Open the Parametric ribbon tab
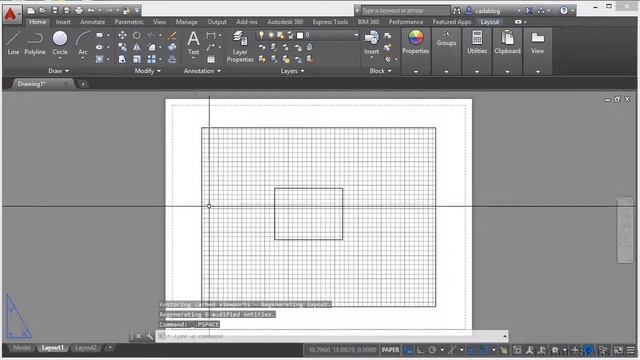This screenshot has width=640, height=360. point(129,22)
